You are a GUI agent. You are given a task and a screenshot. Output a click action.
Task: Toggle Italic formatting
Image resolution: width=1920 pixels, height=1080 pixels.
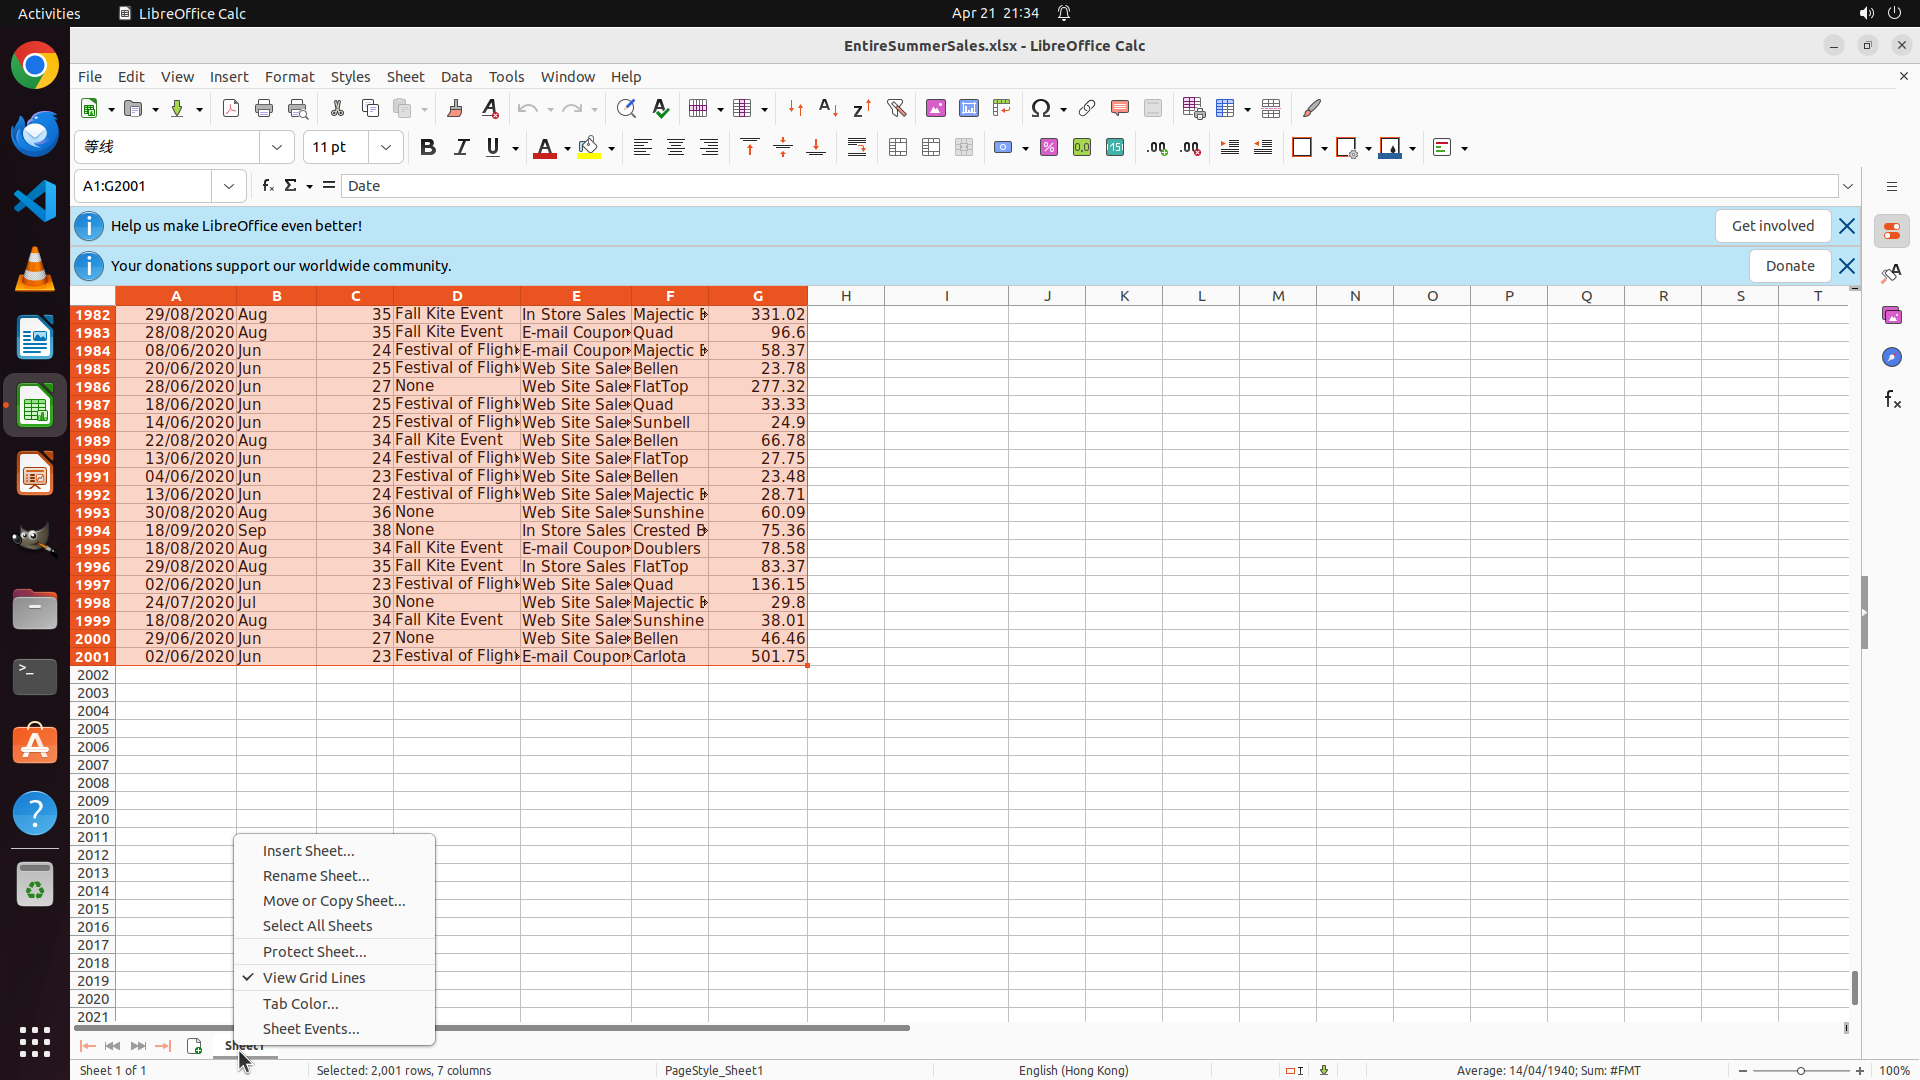point(461,148)
